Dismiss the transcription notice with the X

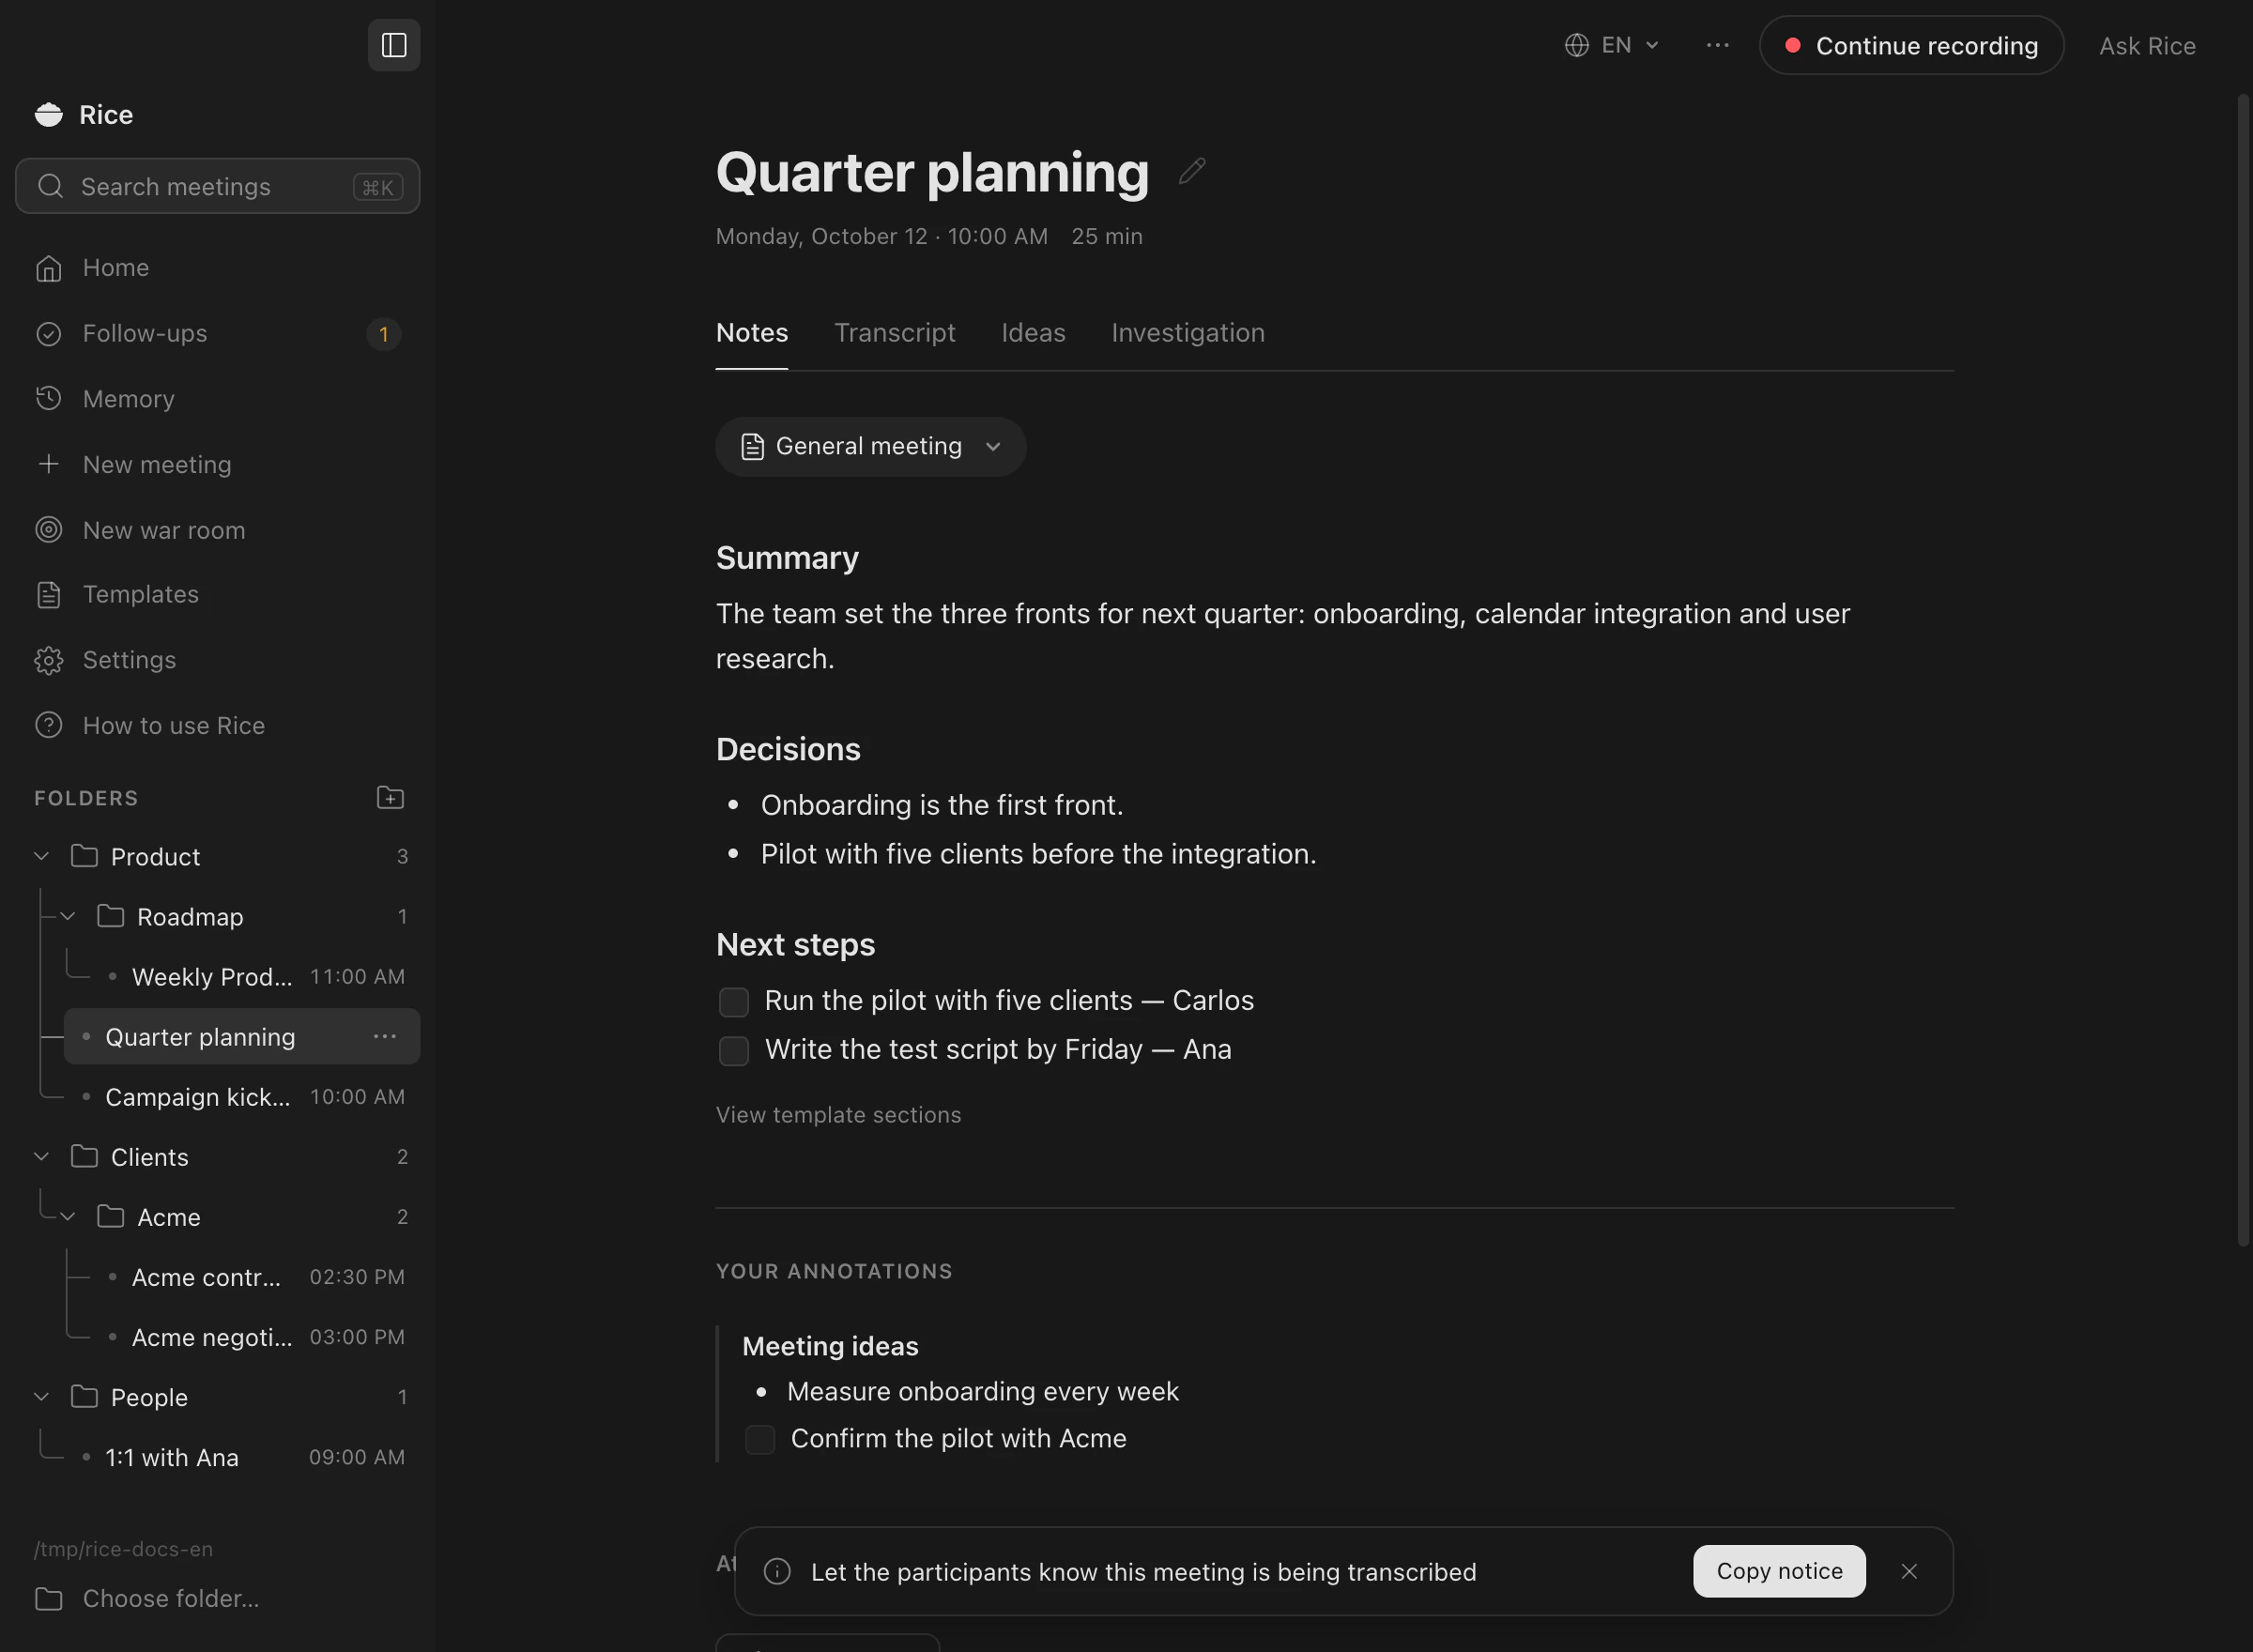1909,1571
